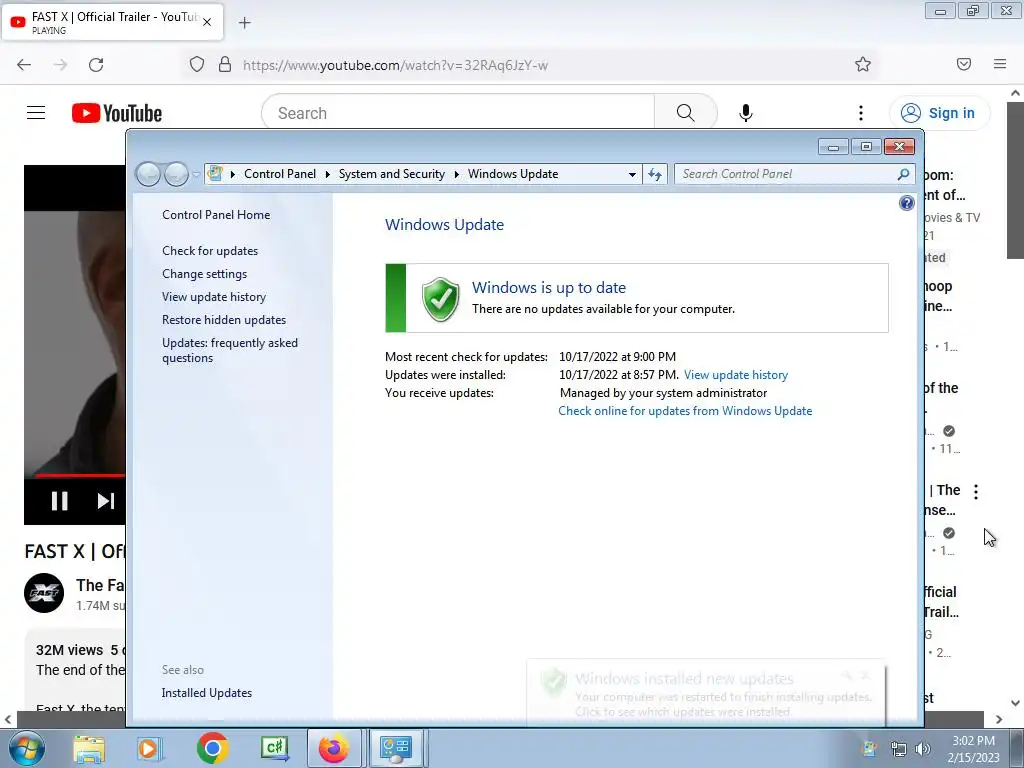1024x768 pixels.
Task: Bookmark this page with the star
Action: coord(863,64)
